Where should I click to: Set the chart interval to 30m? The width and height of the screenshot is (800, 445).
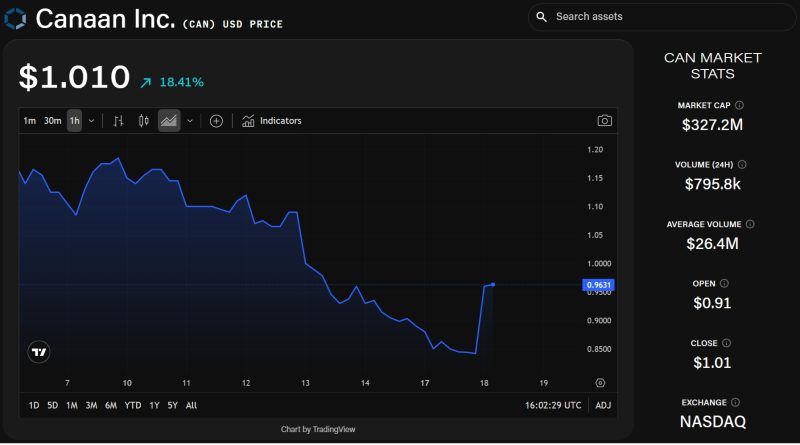pyautogui.click(x=52, y=121)
